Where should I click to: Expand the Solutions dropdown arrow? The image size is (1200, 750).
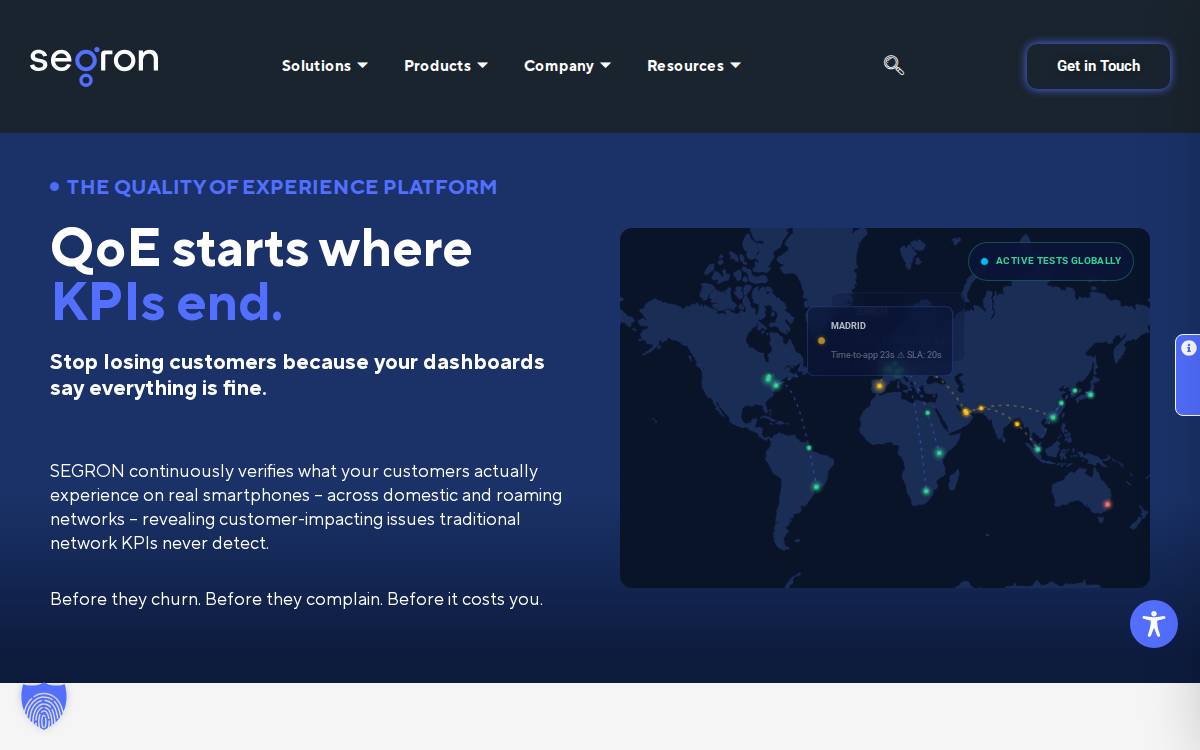click(x=362, y=66)
